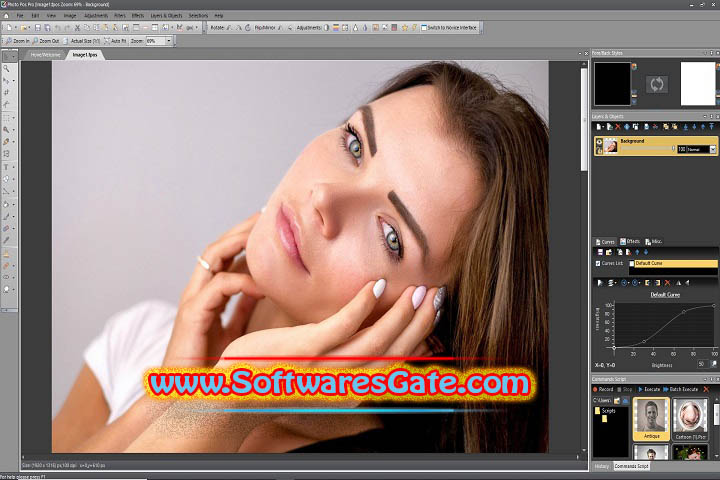This screenshot has height=480, width=720.
Task: Open the new document icon dropdown arrow
Action: pos(15,28)
